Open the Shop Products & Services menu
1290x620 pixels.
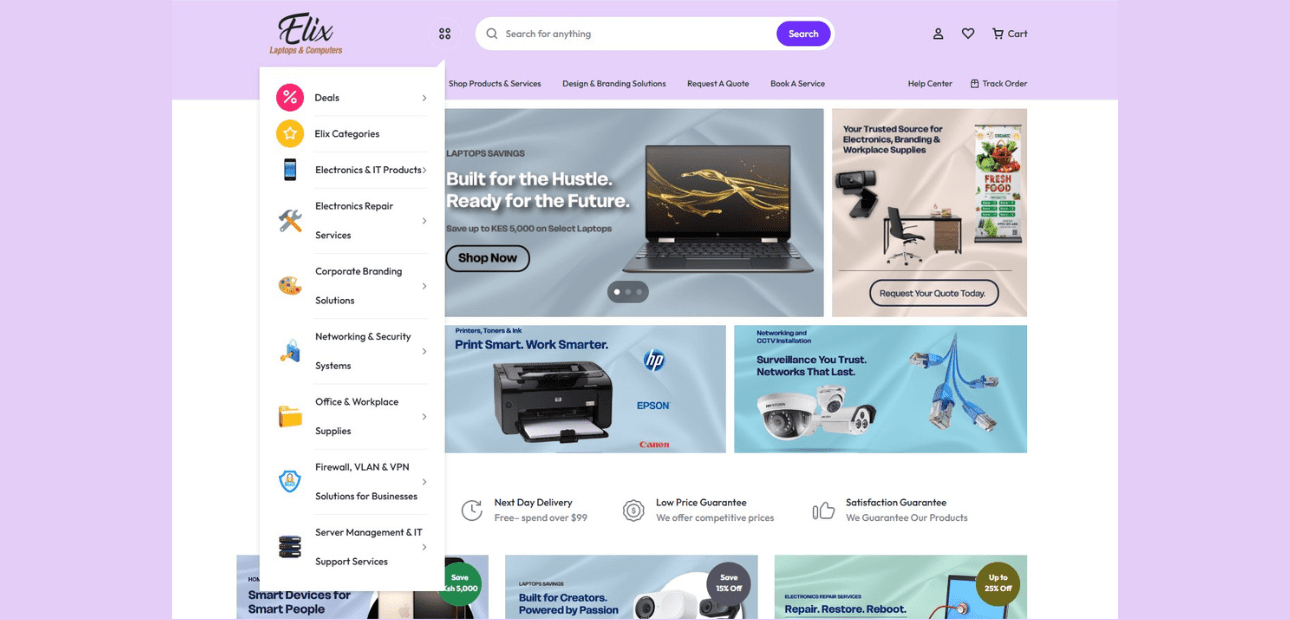(x=494, y=84)
